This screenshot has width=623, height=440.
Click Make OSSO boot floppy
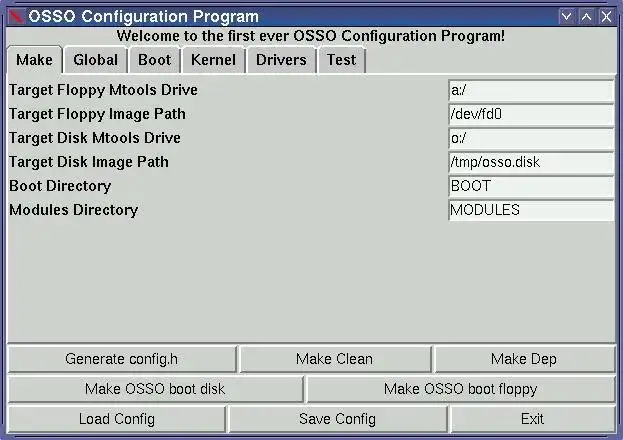click(x=460, y=389)
